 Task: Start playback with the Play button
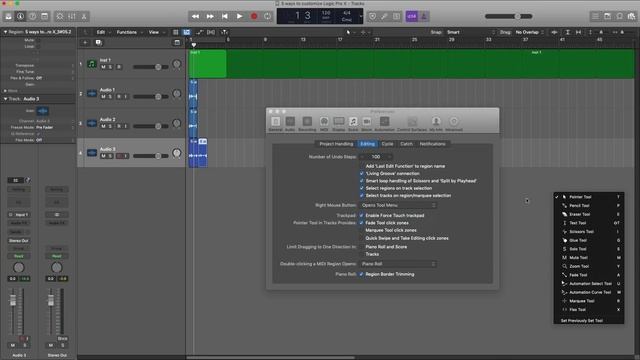click(x=239, y=16)
